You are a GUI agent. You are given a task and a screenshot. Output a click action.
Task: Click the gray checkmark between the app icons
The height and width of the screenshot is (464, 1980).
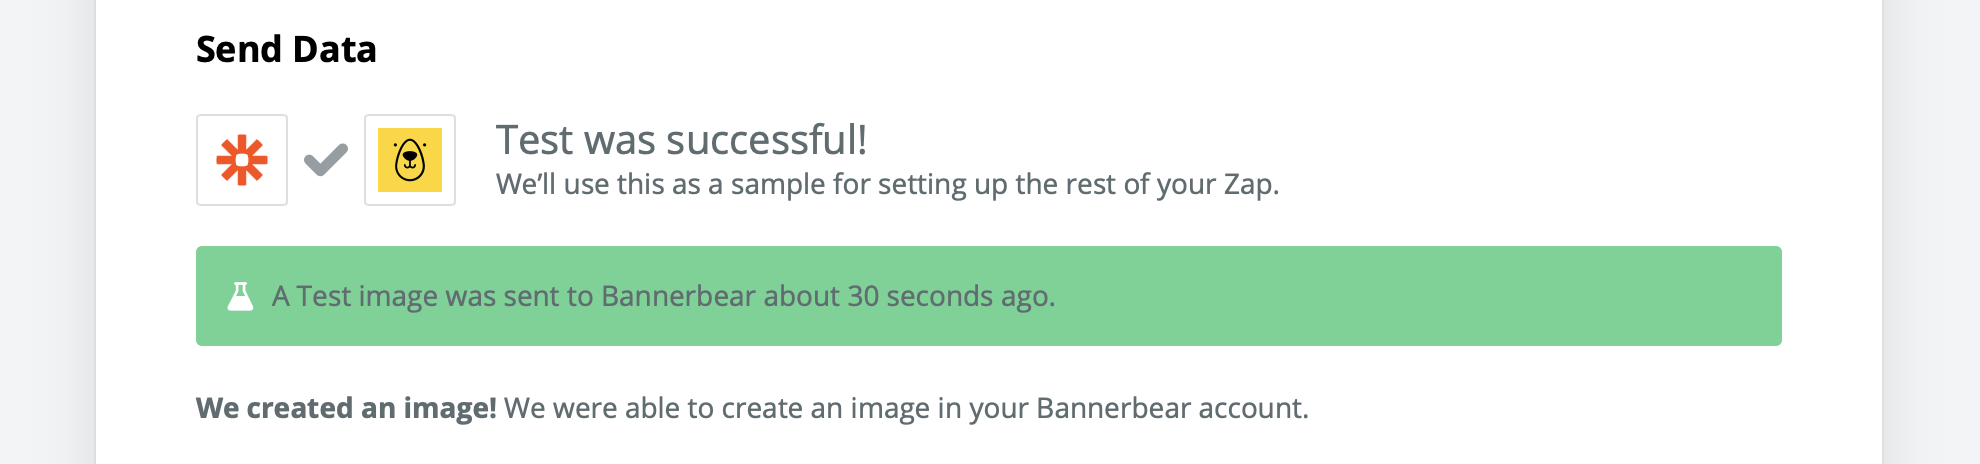pos(326,160)
